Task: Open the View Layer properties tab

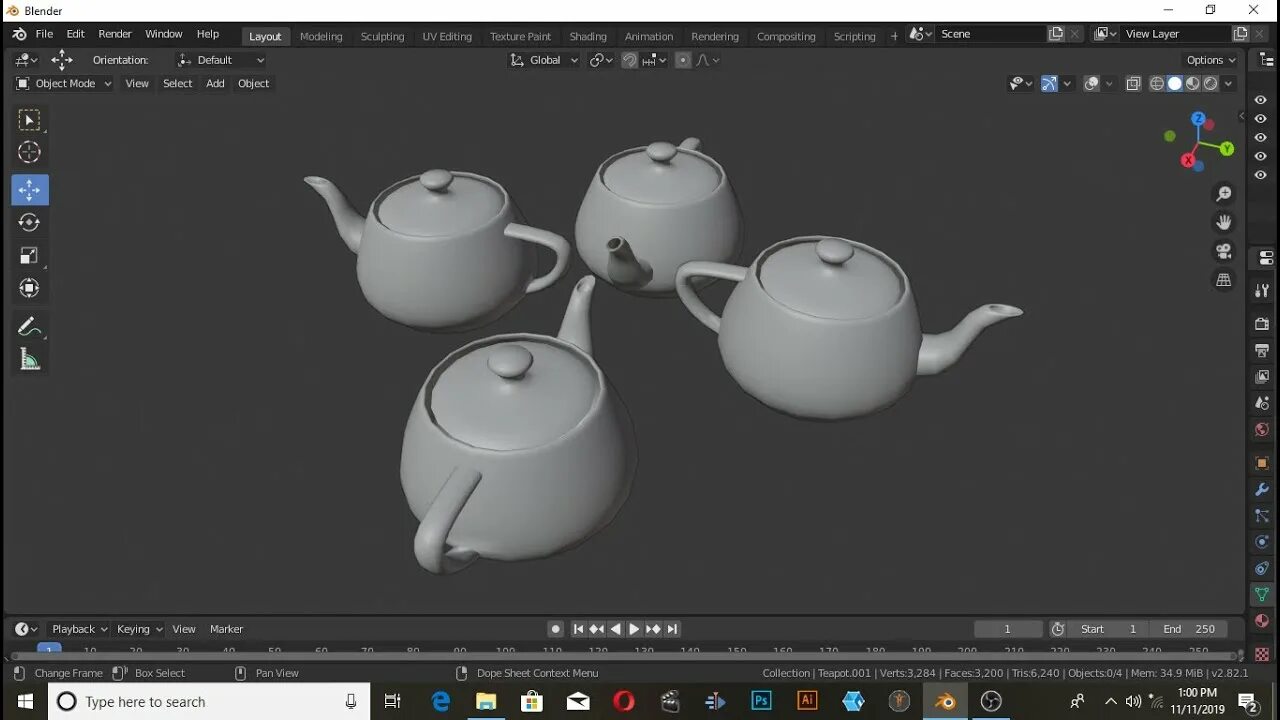Action: pyautogui.click(x=1262, y=377)
